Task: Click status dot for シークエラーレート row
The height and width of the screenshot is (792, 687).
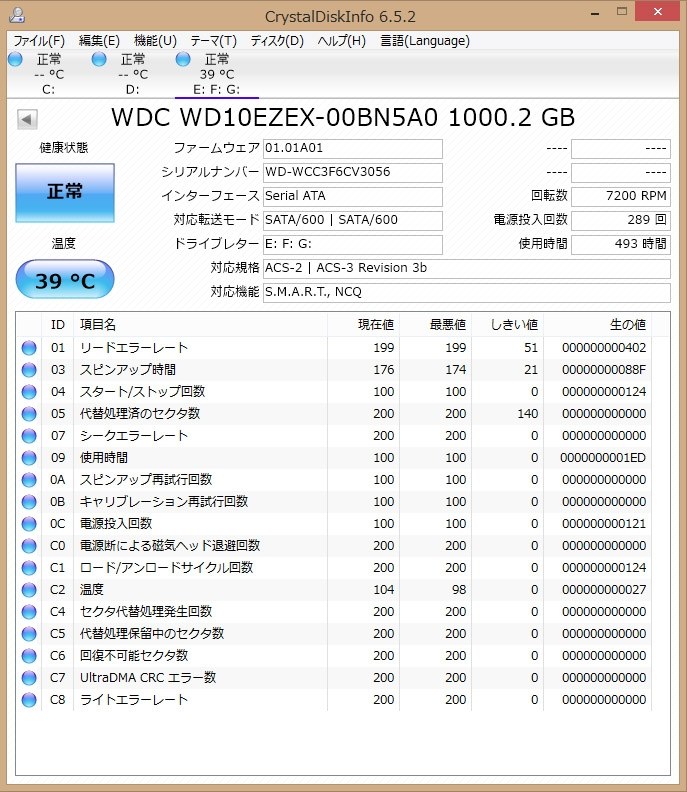Action: pyautogui.click(x=29, y=436)
